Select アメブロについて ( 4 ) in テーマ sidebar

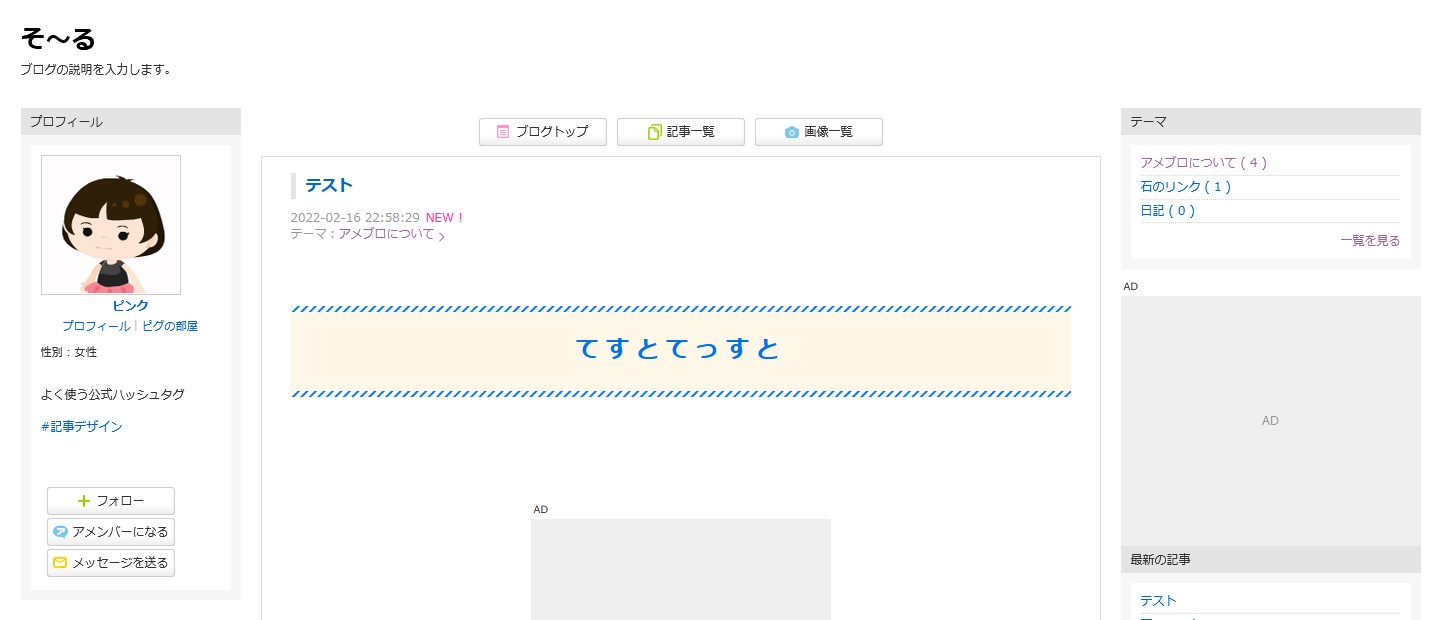pyautogui.click(x=1204, y=162)
